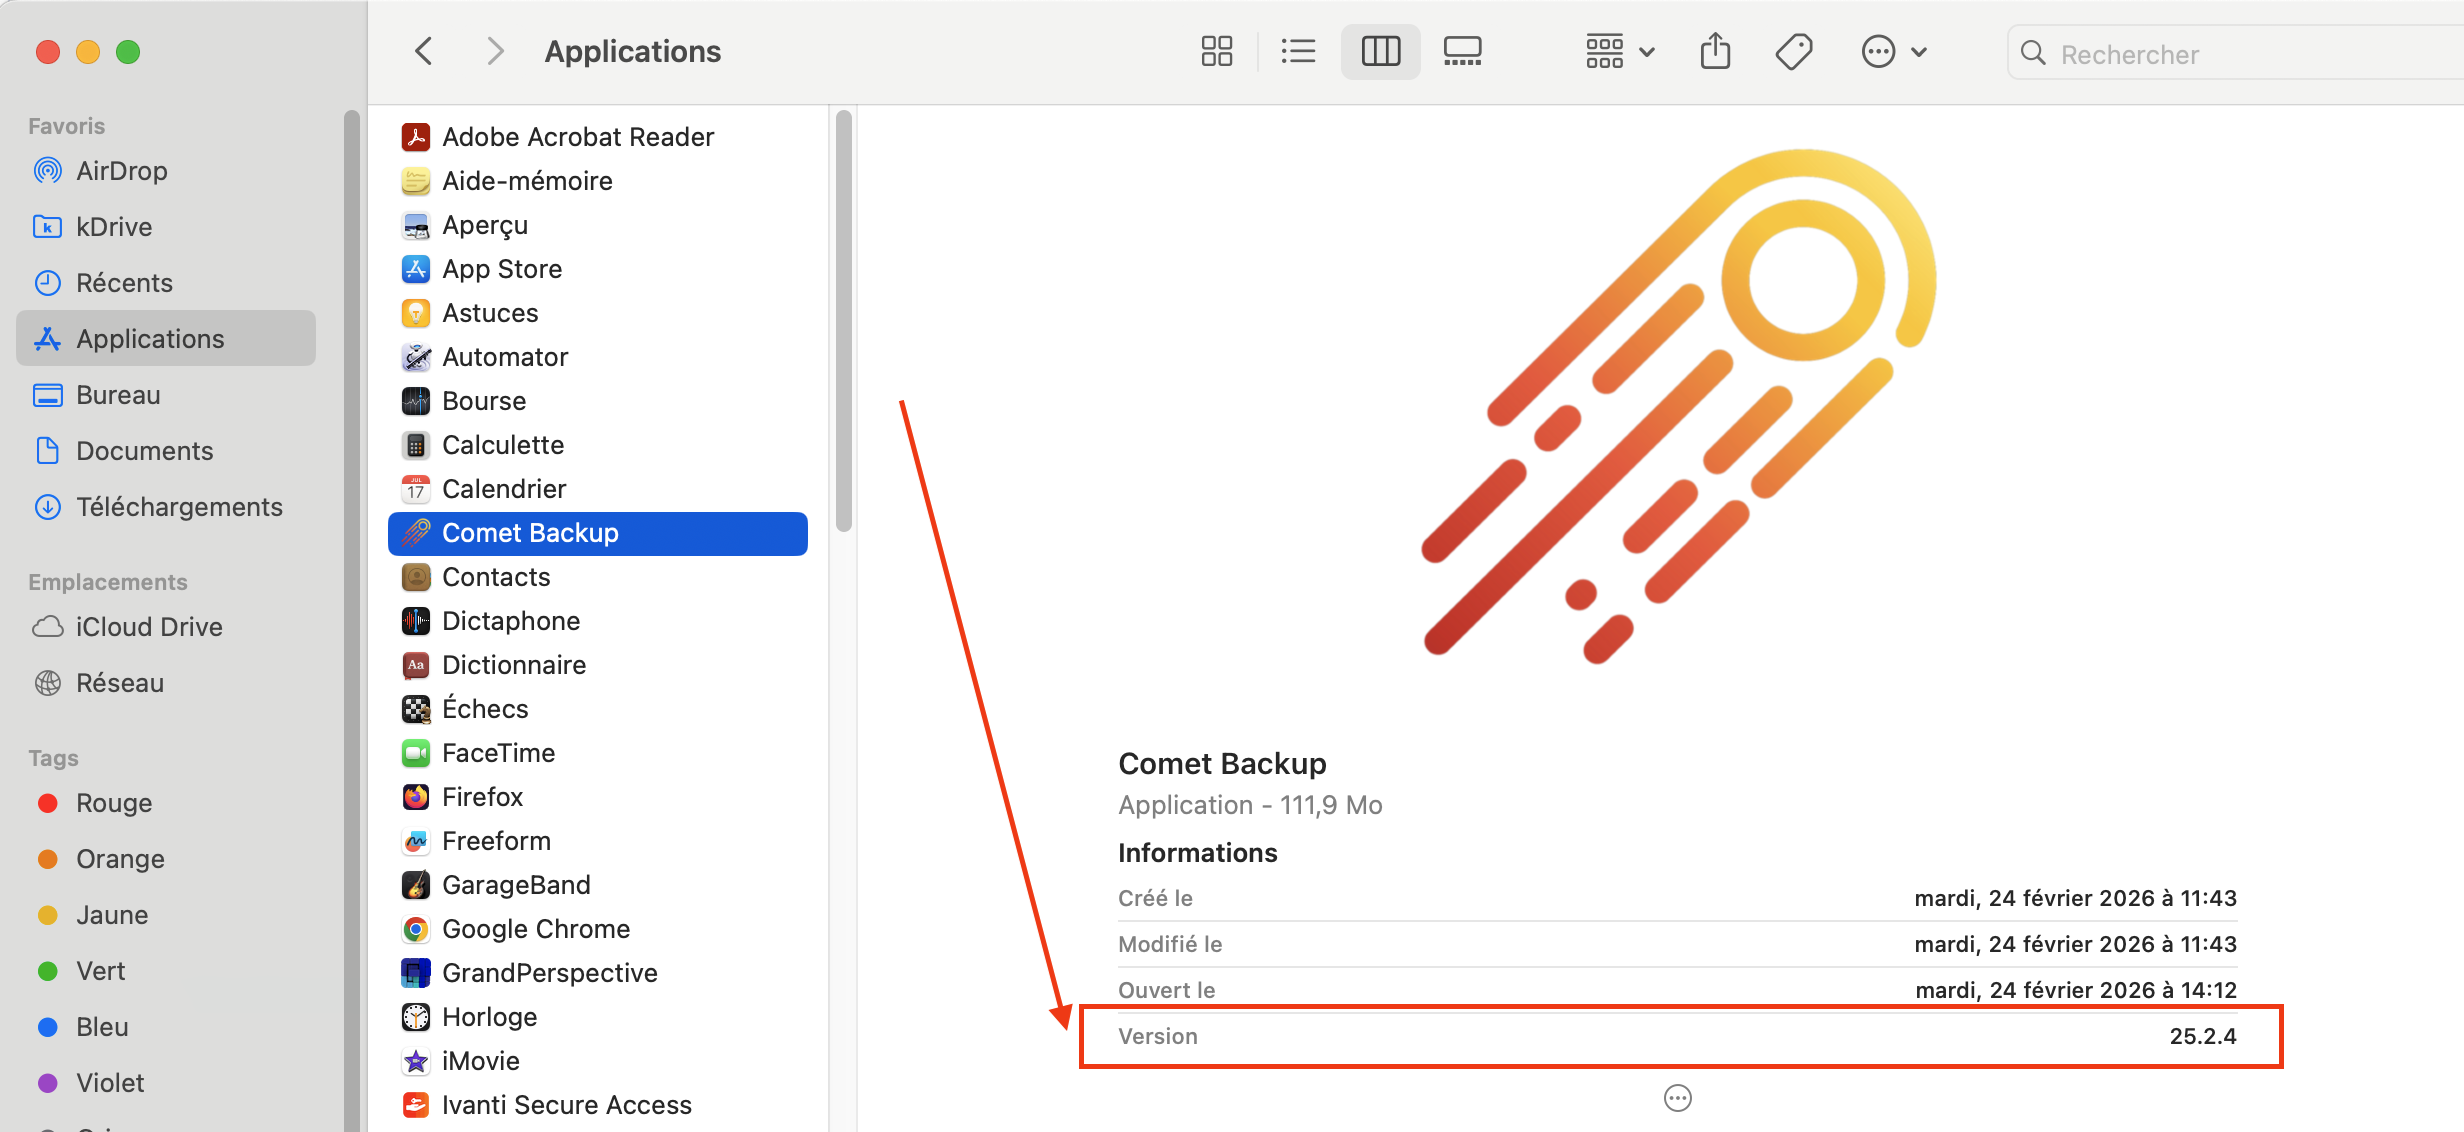Select Téléchargements in sidebar
The width and height of the screenshot is (2464, 1132).
pos(179,507)
